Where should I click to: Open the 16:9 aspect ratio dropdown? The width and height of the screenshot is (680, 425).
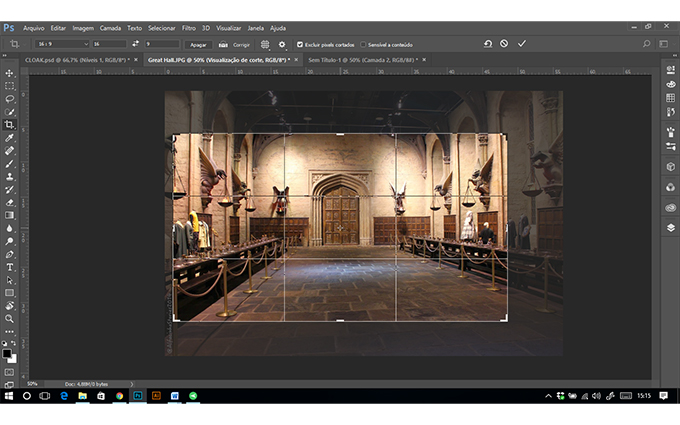pyautogui.click(x=62, y=44)
